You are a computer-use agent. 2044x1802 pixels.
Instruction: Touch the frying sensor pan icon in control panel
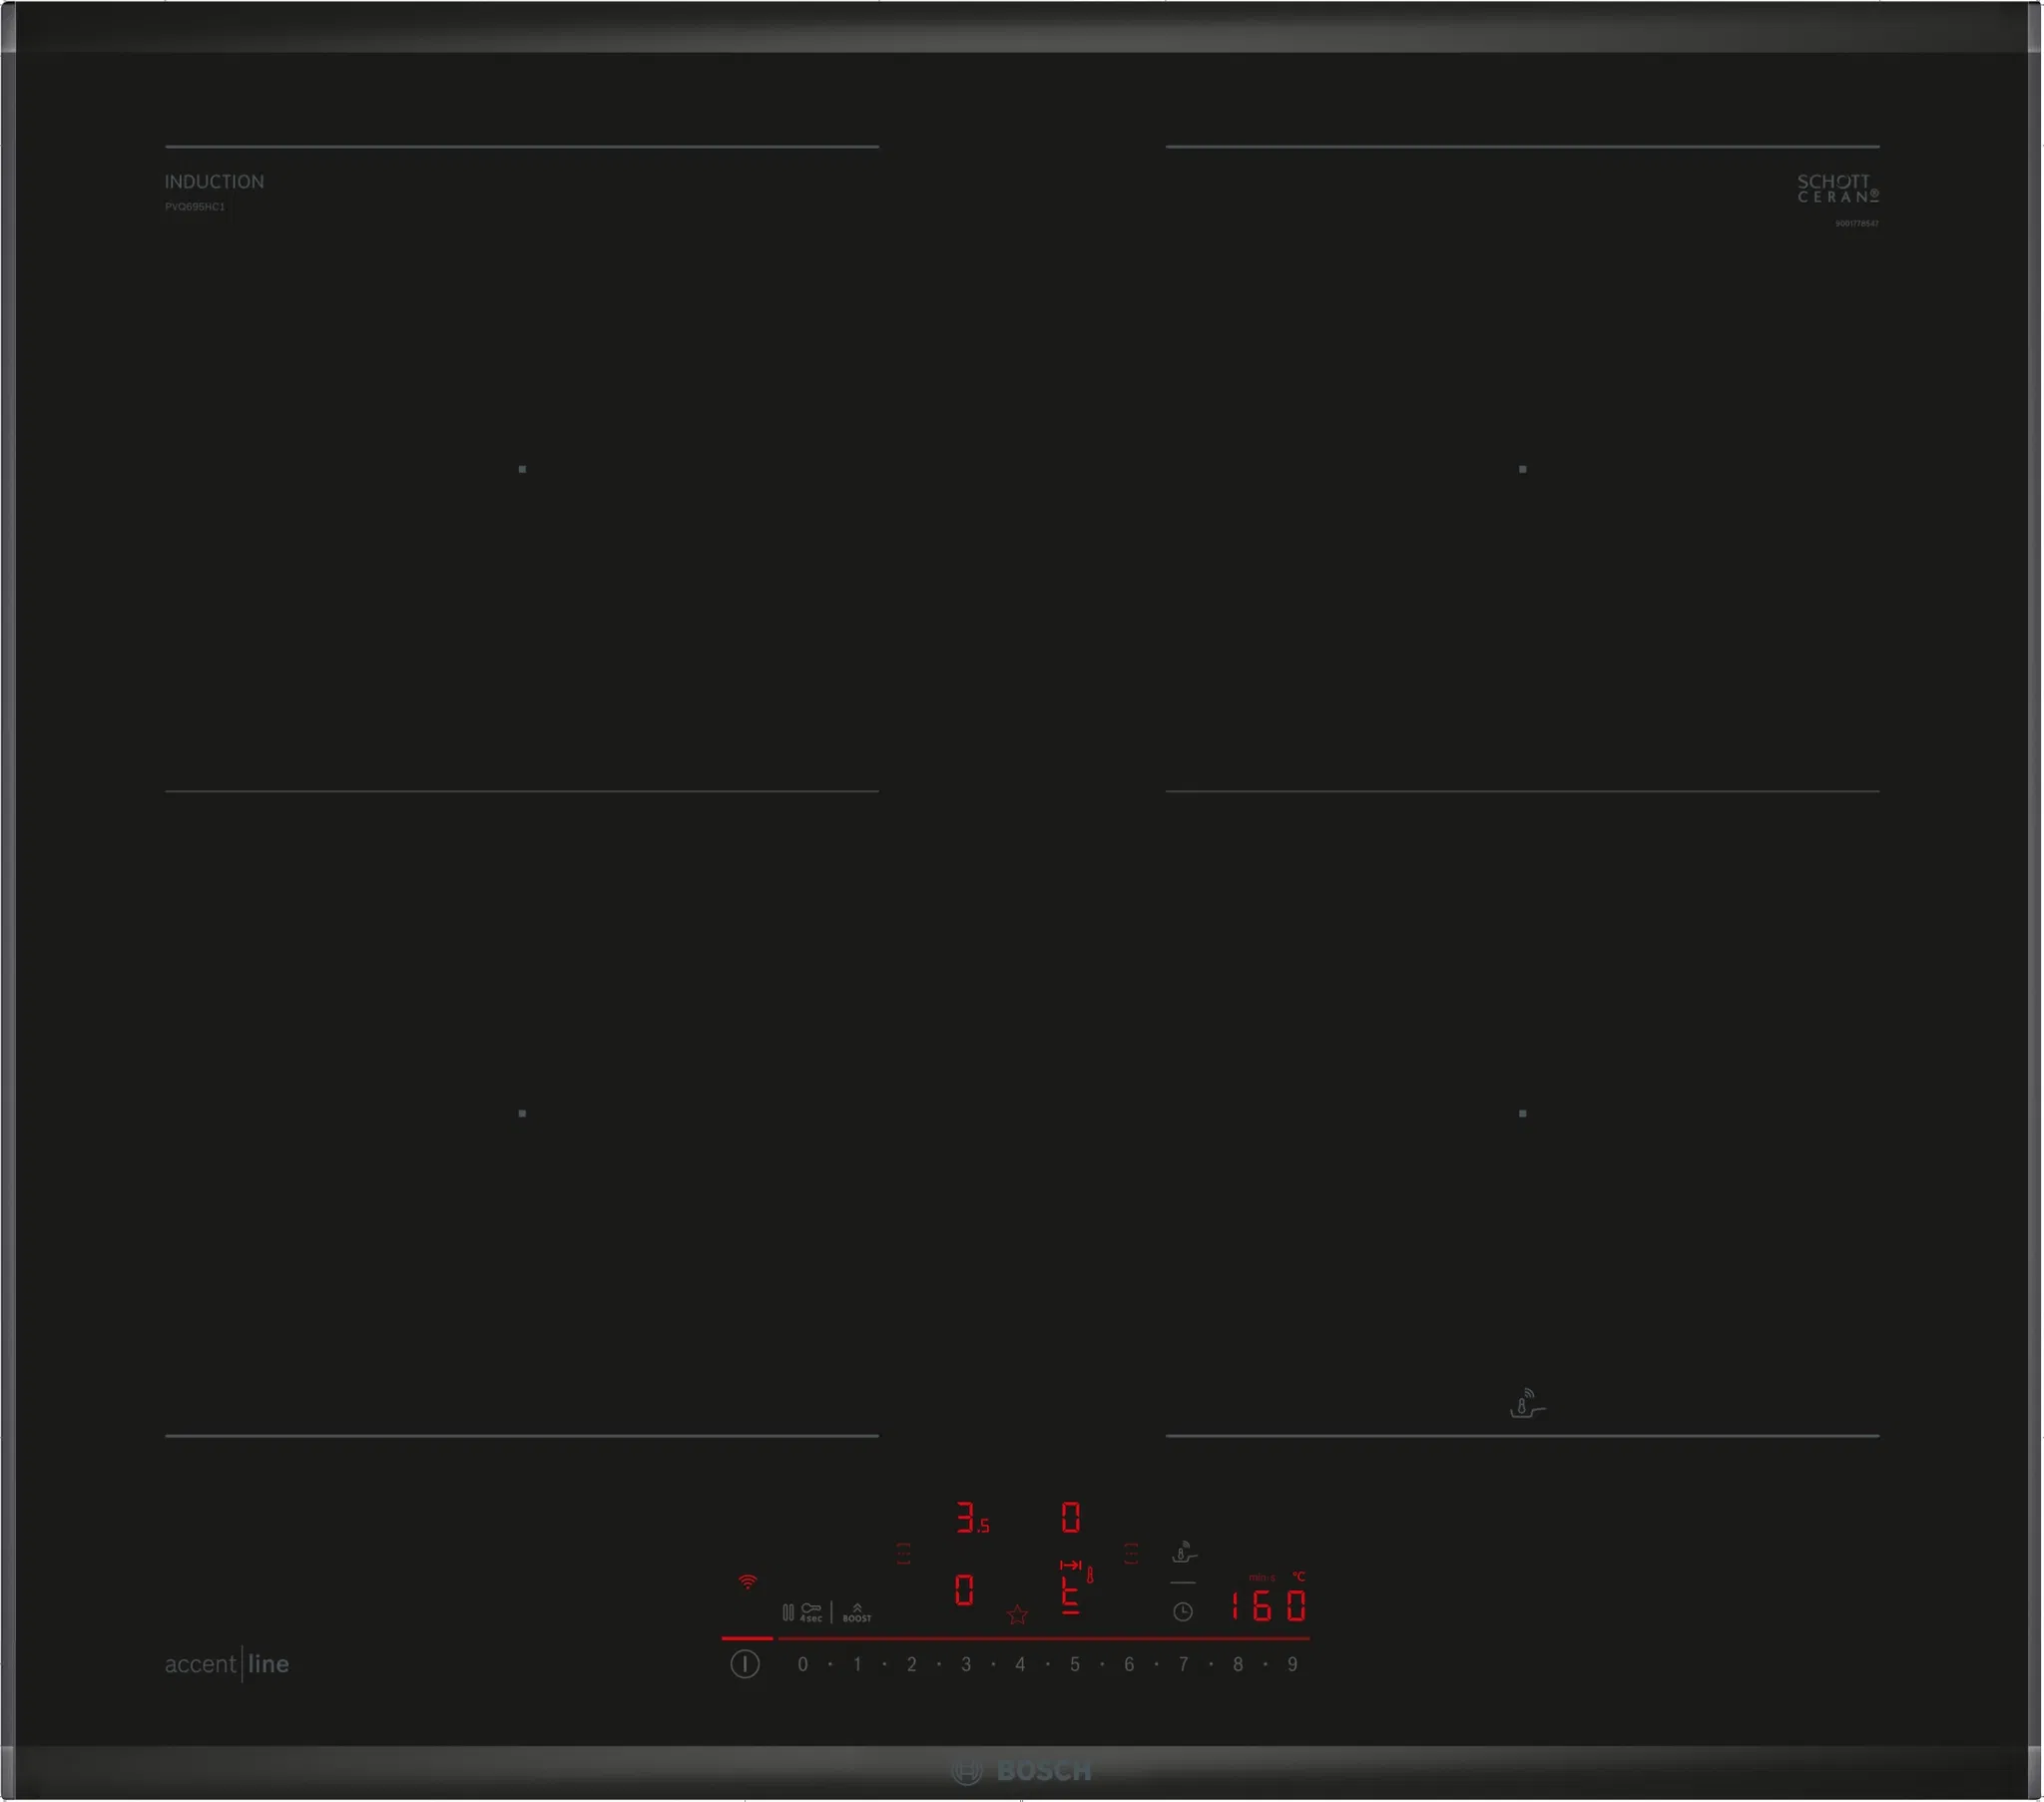point(1184,1552)
